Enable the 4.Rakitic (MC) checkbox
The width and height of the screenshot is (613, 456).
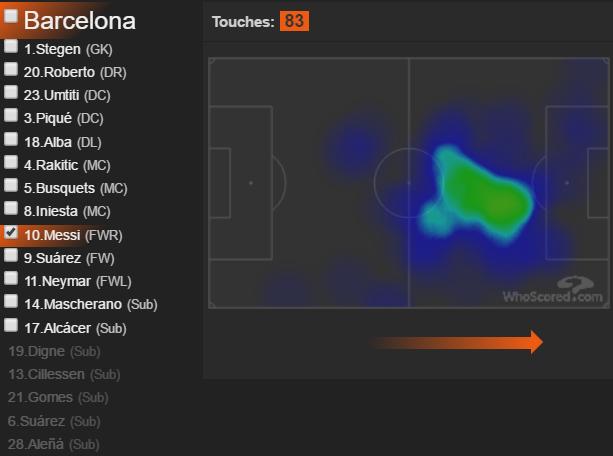(x=11, y=162)
